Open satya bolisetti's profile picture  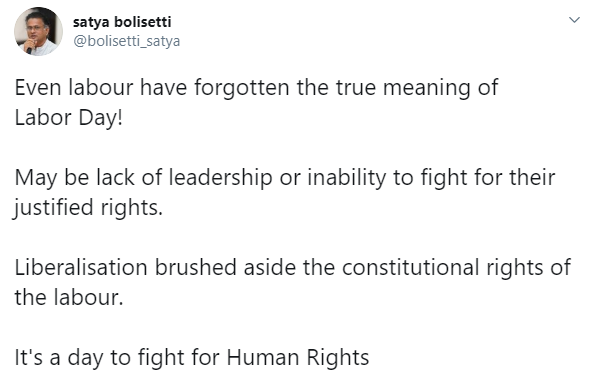point(38,32)
